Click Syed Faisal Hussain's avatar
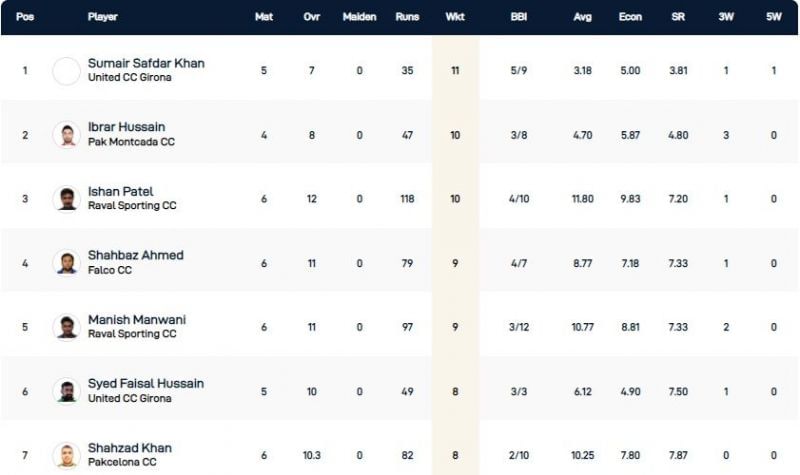 pyautogui.click(x=66, y=390)
